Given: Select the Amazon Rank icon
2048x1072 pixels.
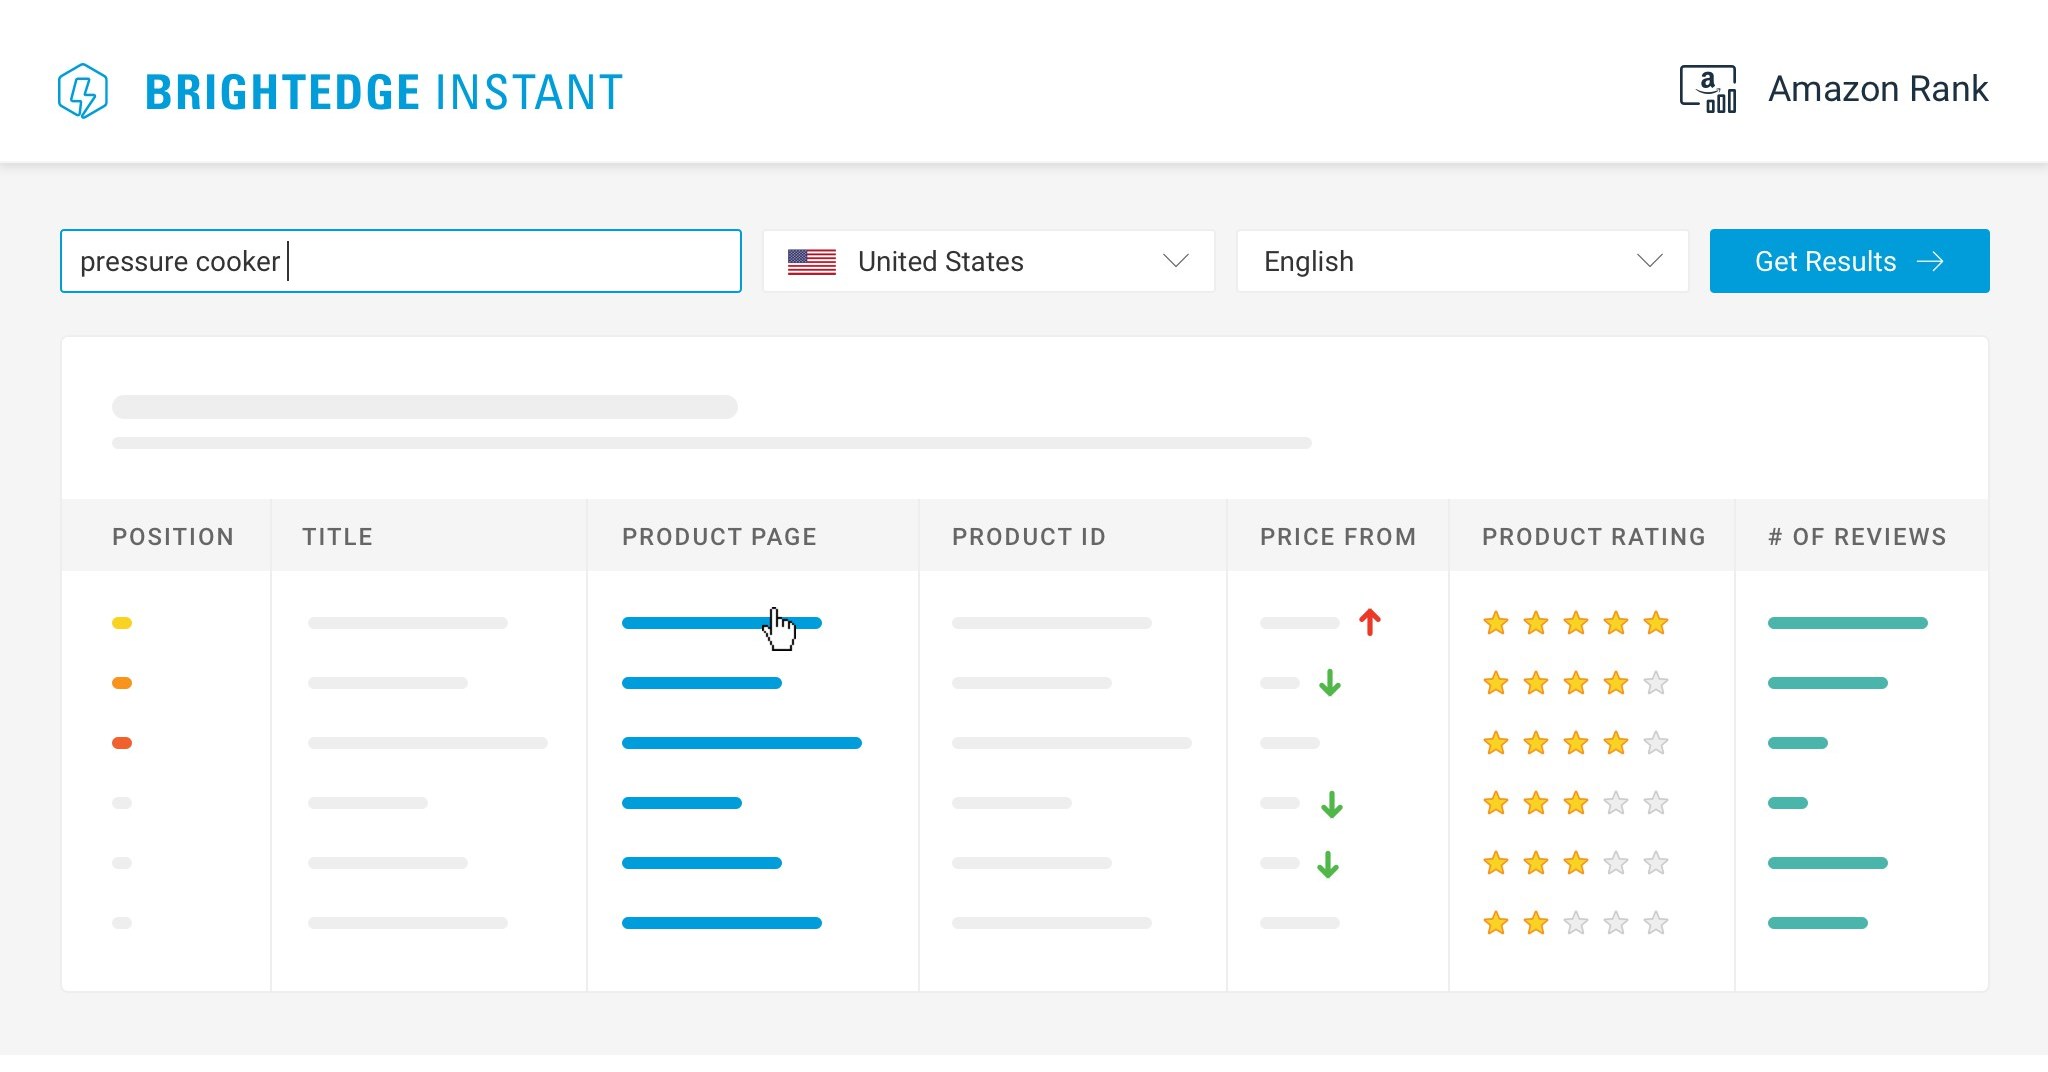Looking at the screenshot, I should (x=1706, y=88).
